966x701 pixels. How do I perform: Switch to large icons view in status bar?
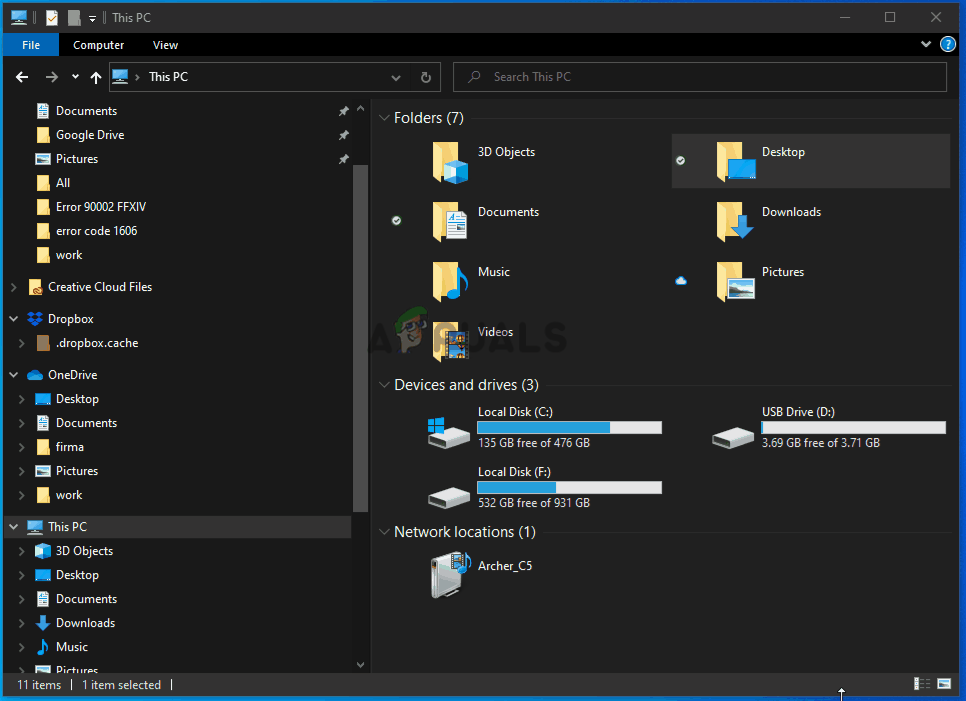coord(944,684)
